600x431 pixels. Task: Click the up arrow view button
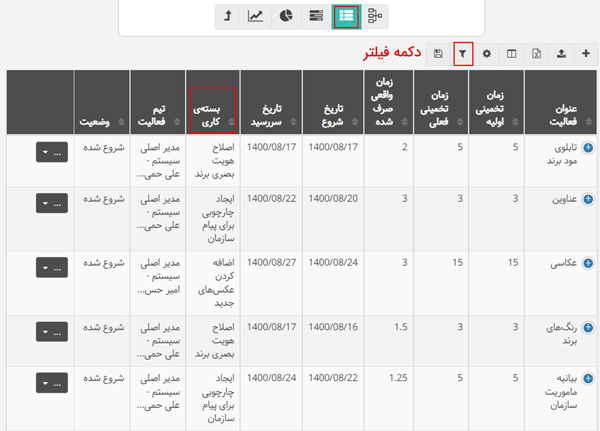coord(228,16)
